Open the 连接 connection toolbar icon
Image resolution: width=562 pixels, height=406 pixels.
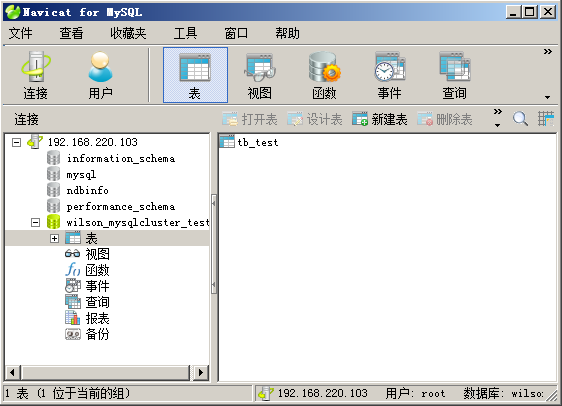coord(35,75)
